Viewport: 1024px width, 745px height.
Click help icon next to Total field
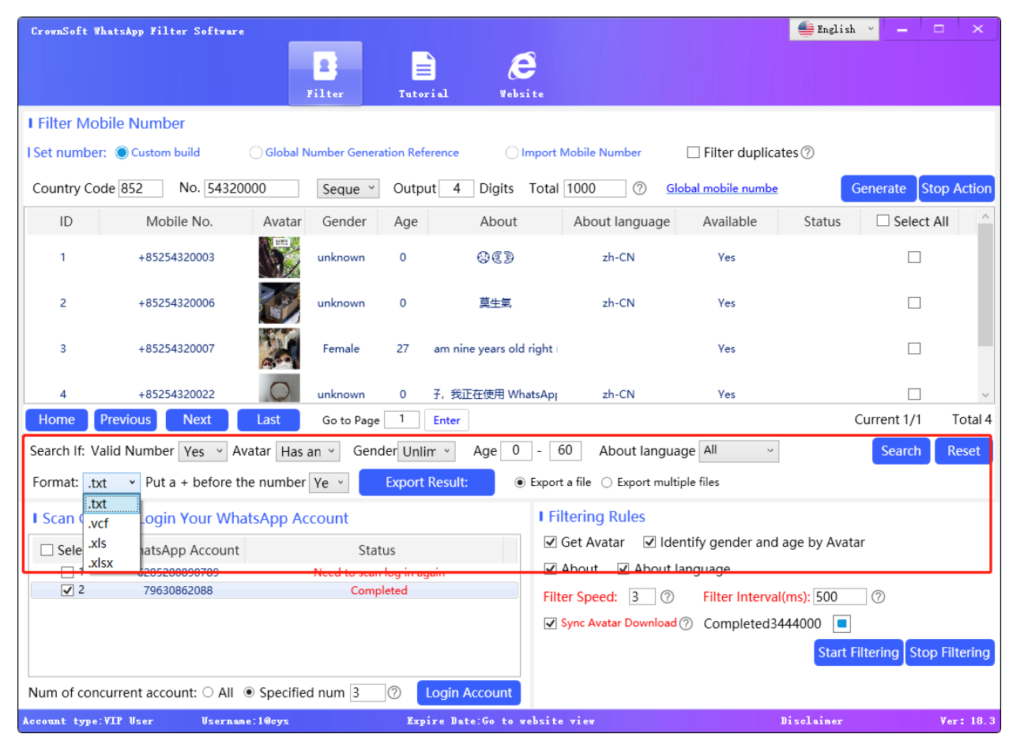pyautogui.click(x=640, y=189)
